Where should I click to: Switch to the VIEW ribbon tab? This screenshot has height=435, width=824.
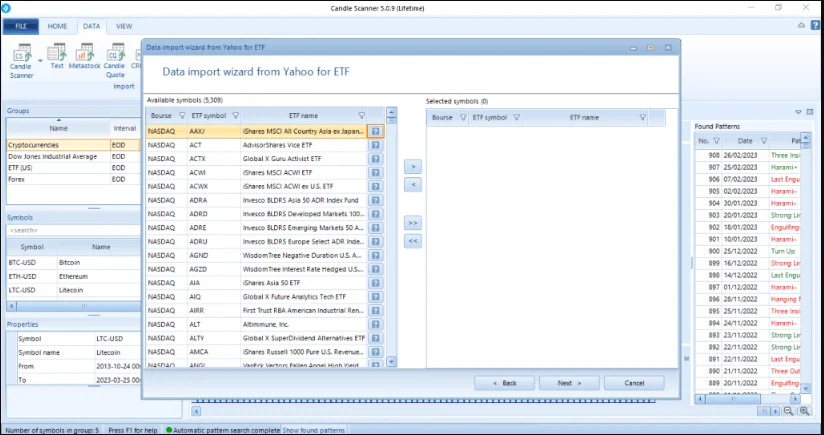124,26
